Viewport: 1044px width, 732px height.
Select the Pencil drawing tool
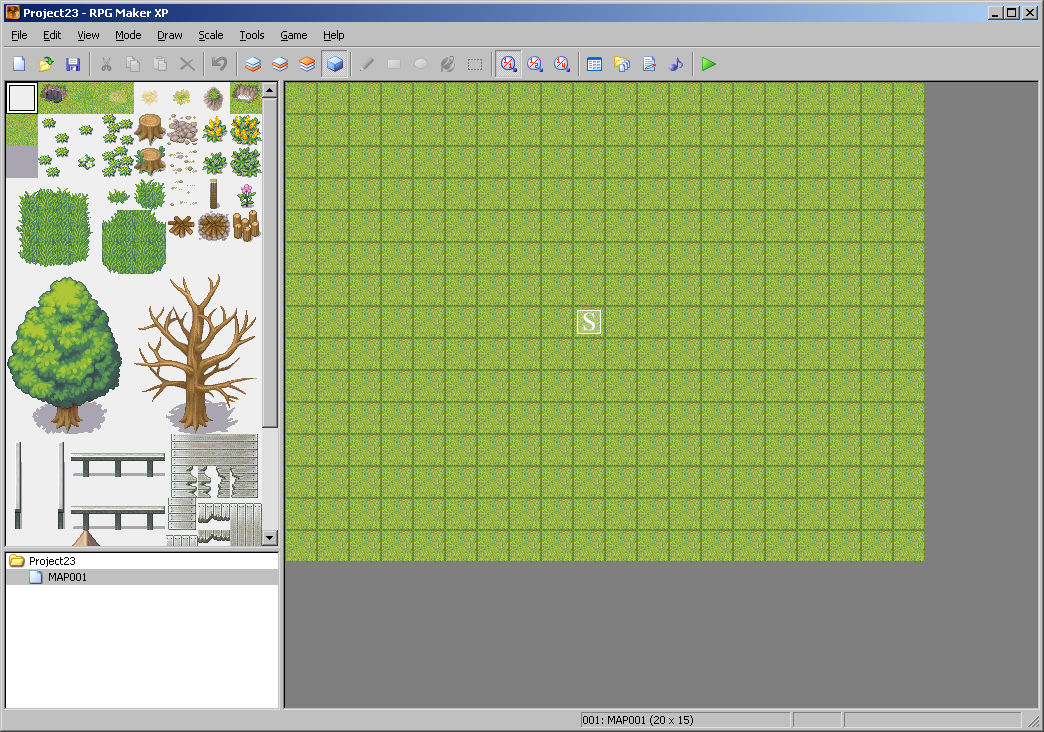367,64
